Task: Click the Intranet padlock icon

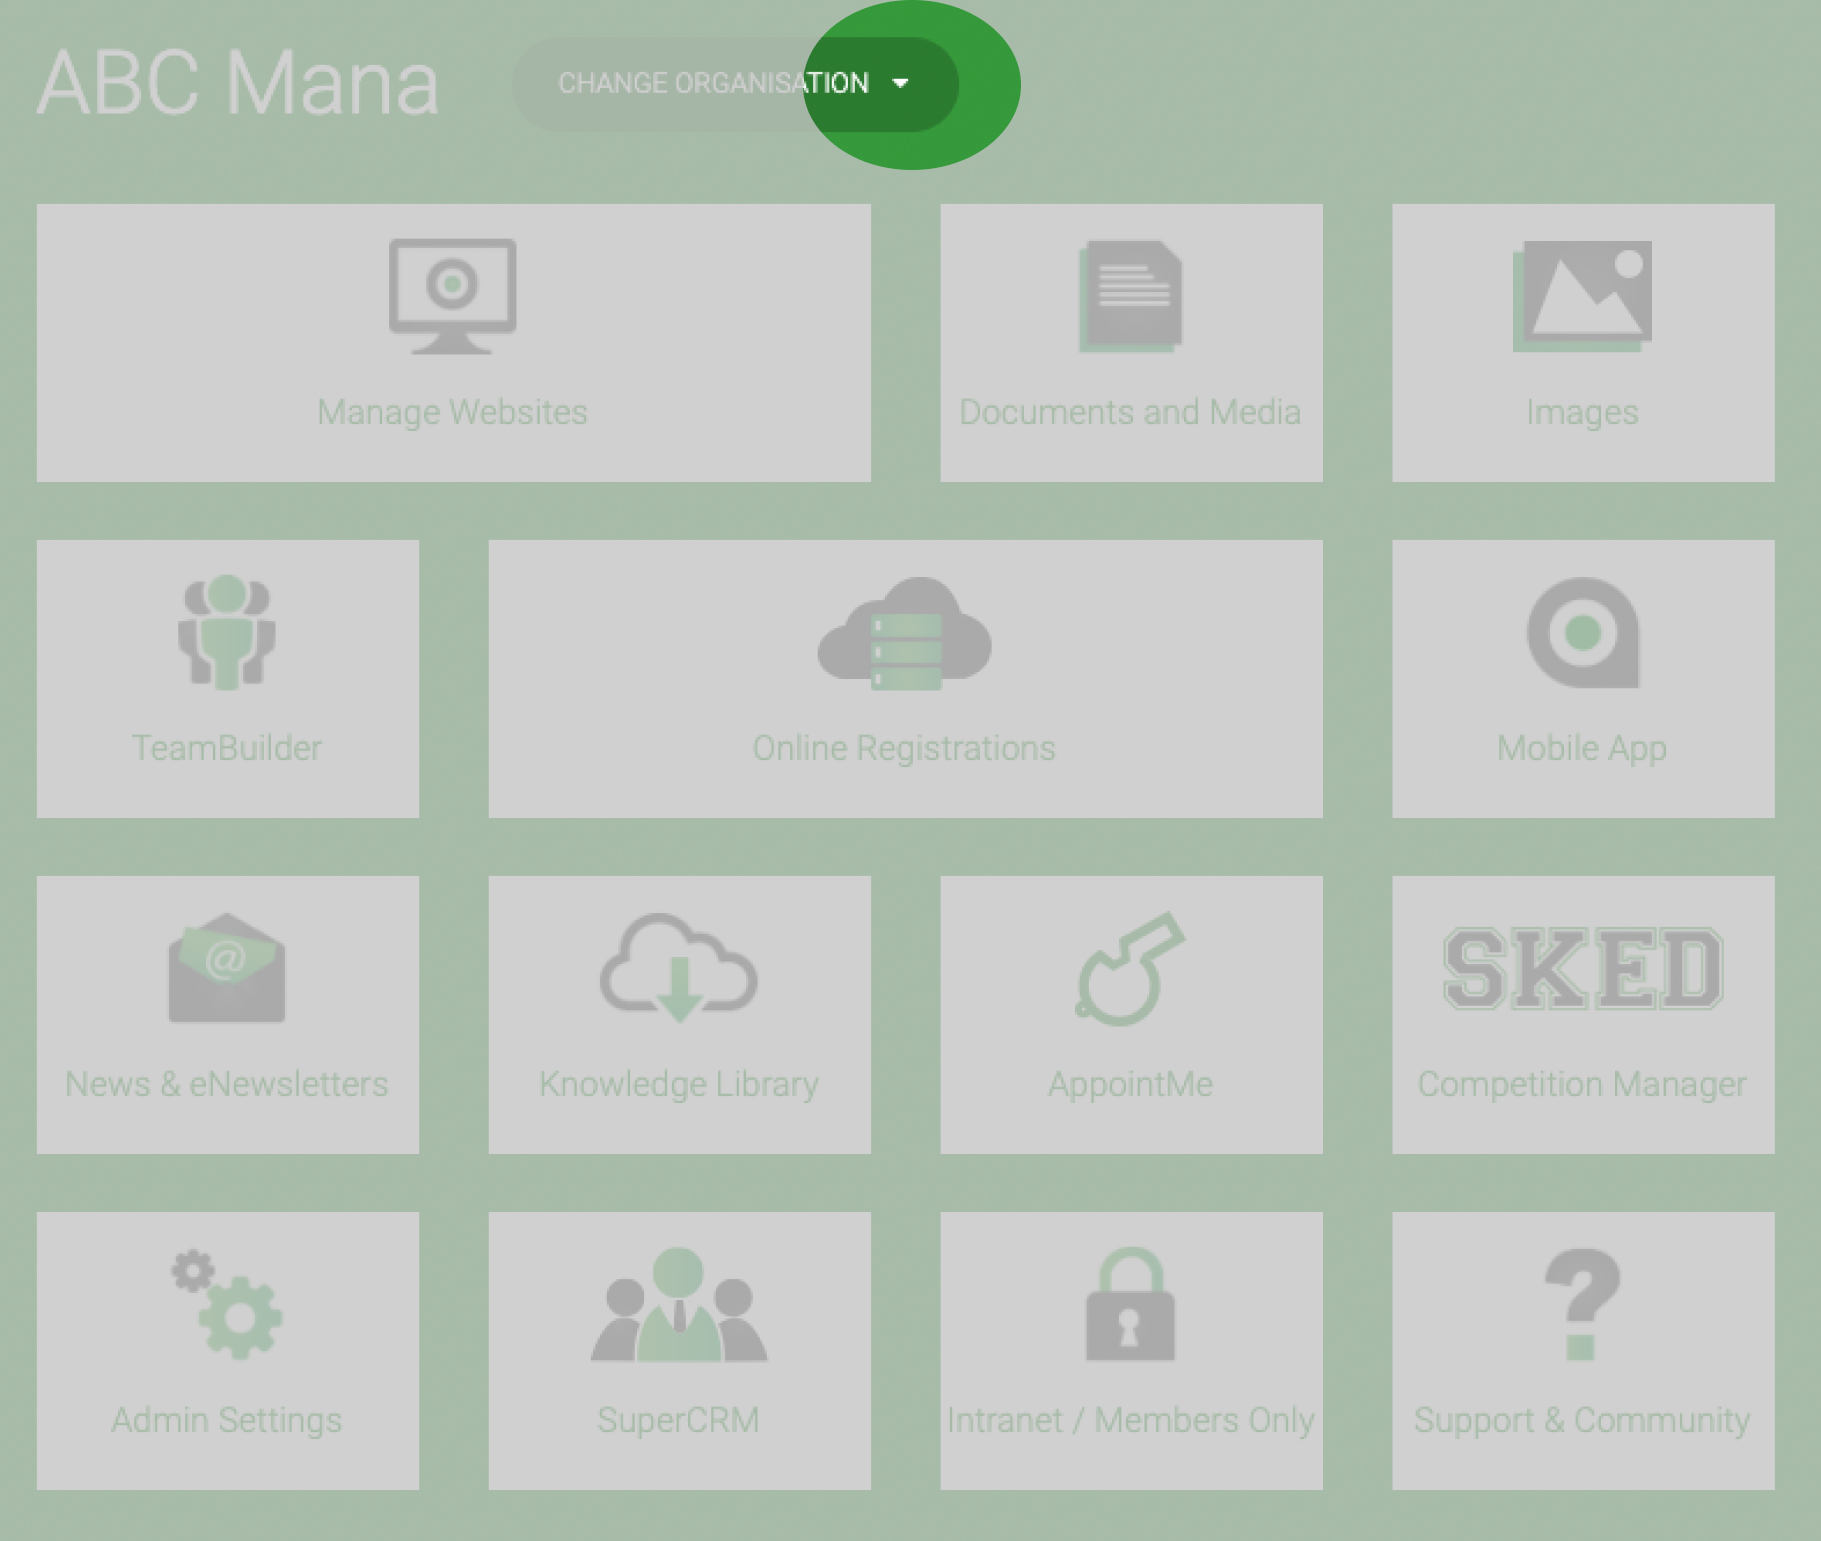Action: point(1130,1304)
